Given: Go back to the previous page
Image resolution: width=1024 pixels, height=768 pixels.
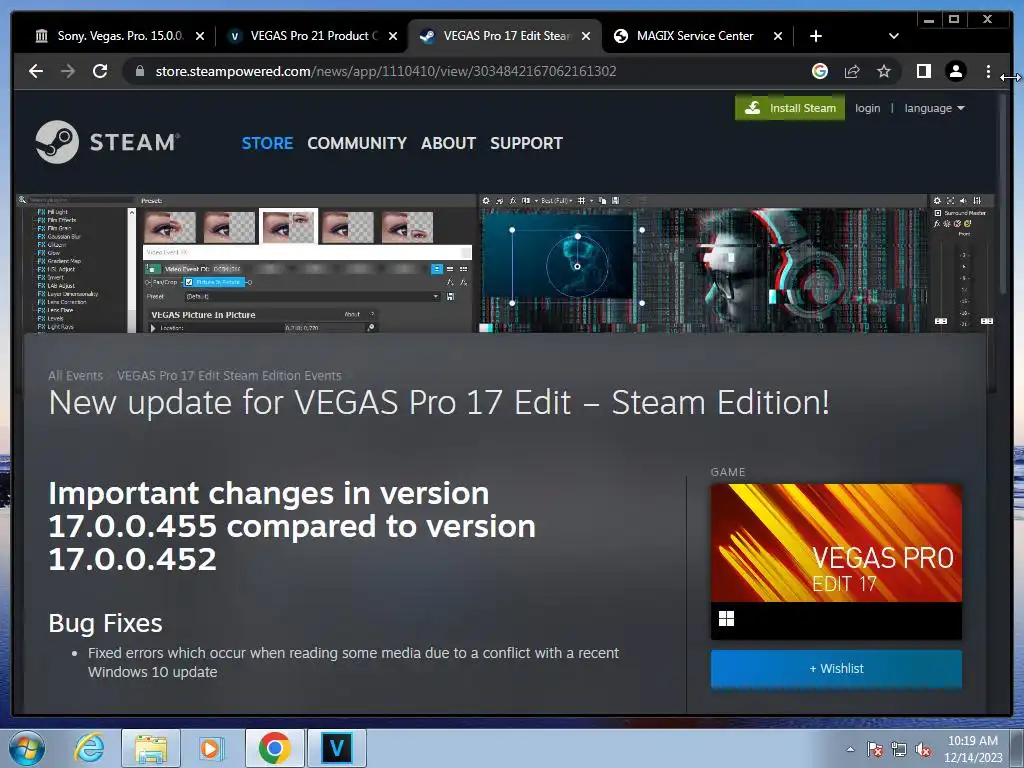Looking at the screenshot, I should [x=36, y=71].
